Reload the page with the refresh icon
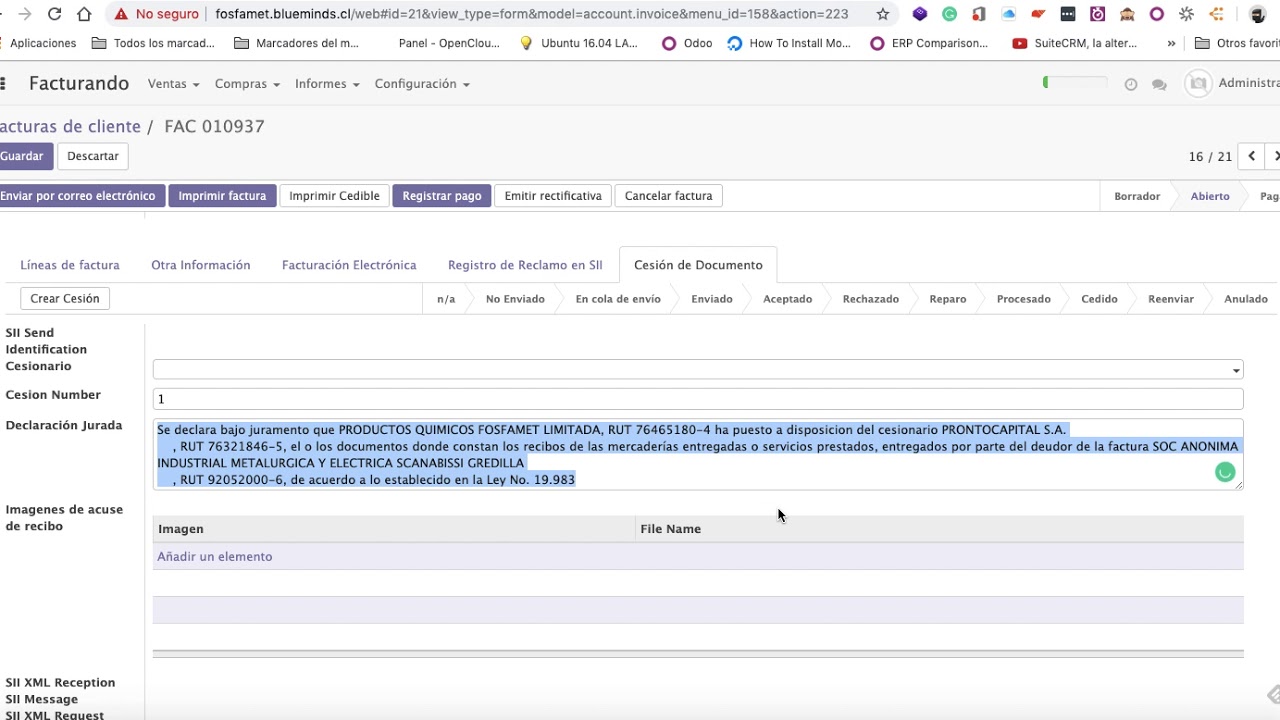1280x720 pixels. pos(55,14)
